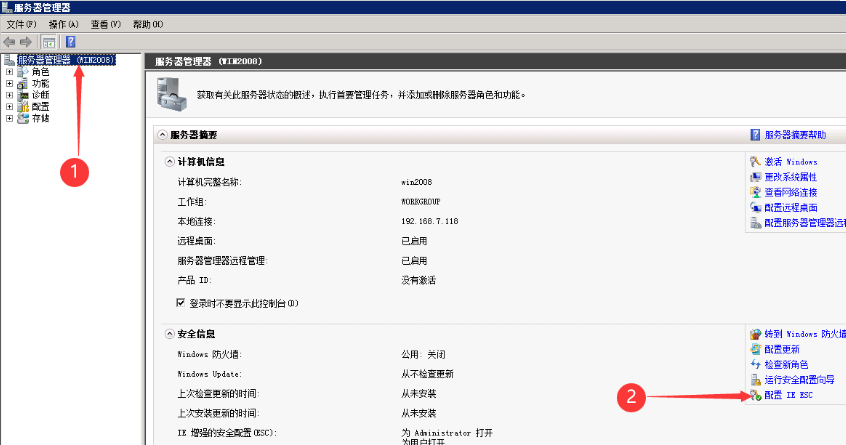Click the 从不检查更新 value

coord(427,374)
